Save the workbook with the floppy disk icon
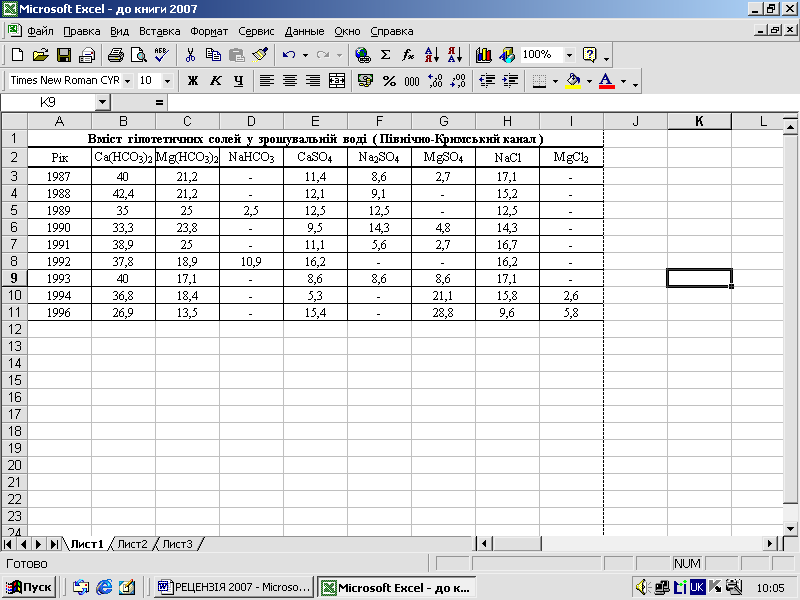The height and width of the screenshot is (600, 800). point(64,55)
